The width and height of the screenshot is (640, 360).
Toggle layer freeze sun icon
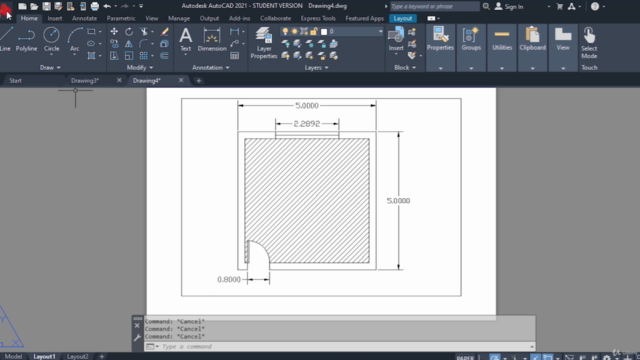(294, 31)
